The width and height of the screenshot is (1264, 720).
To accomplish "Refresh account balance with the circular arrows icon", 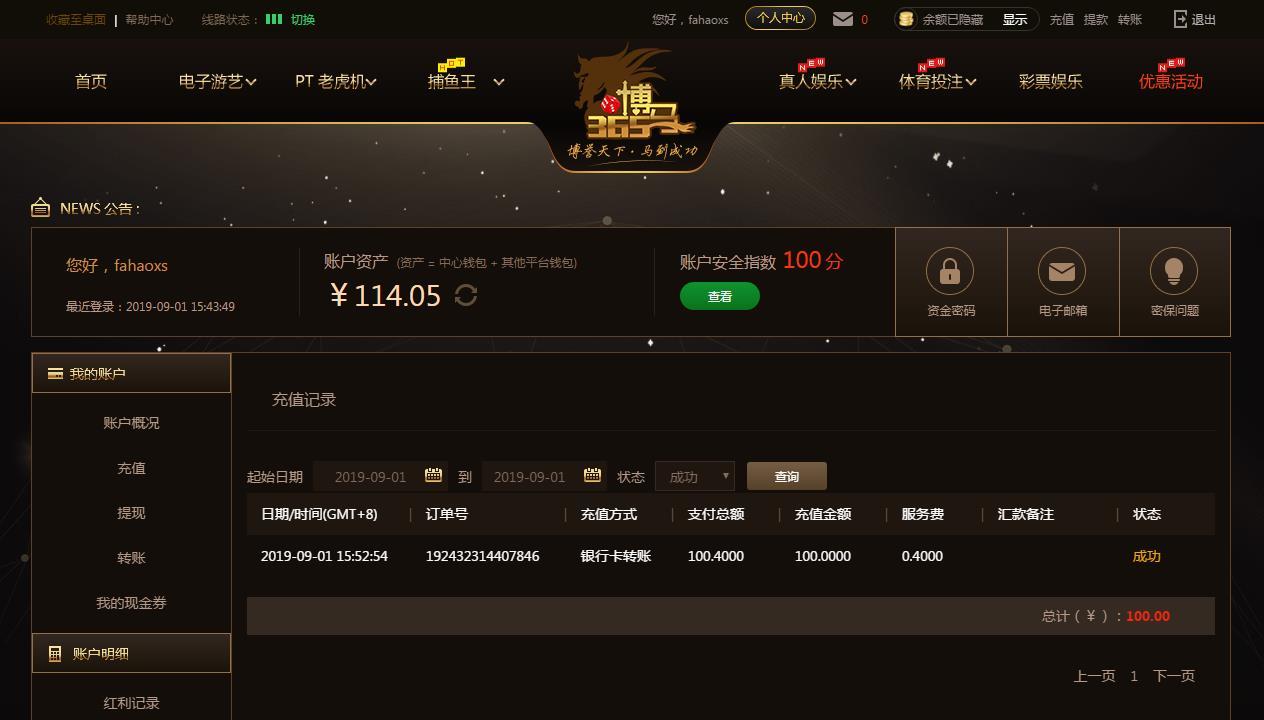I will (x=466, y=295).
